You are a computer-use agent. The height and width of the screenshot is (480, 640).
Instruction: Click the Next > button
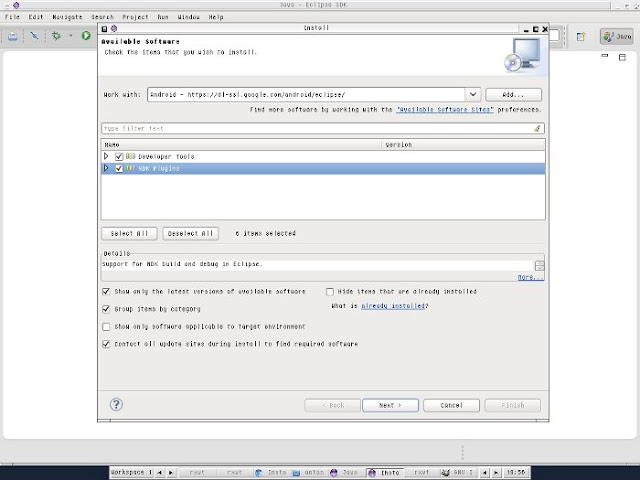pyautogui.click(x=390, y=405)
